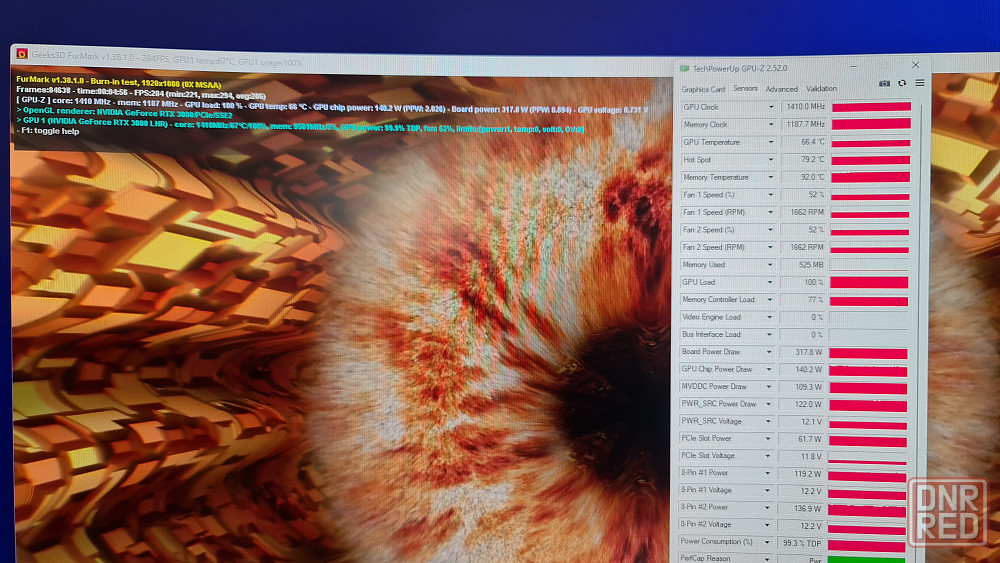Click the GPU Load red graph bar
The width and height of the screenshot is (1000, 563).
(x=869, y=283)
